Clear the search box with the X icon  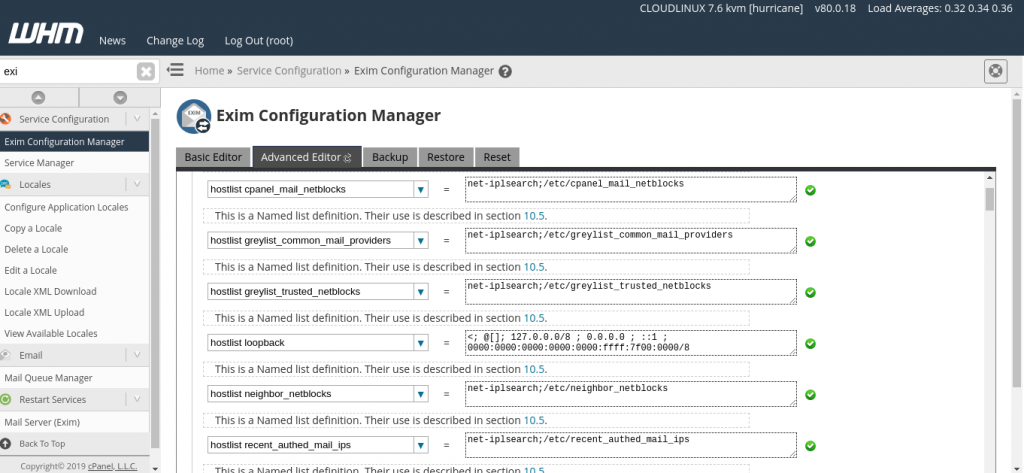[146, 71]
